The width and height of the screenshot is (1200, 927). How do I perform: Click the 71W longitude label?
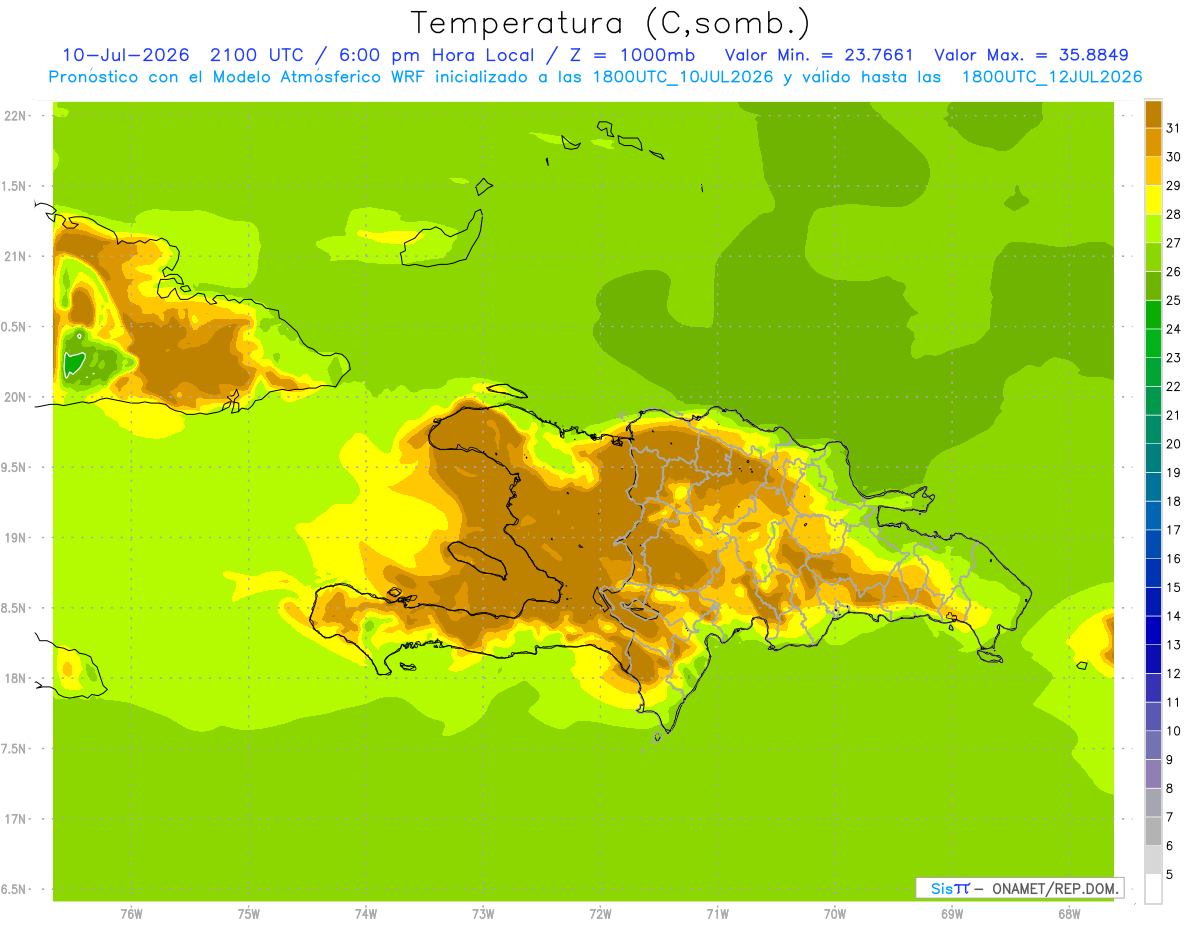[717, 913]
